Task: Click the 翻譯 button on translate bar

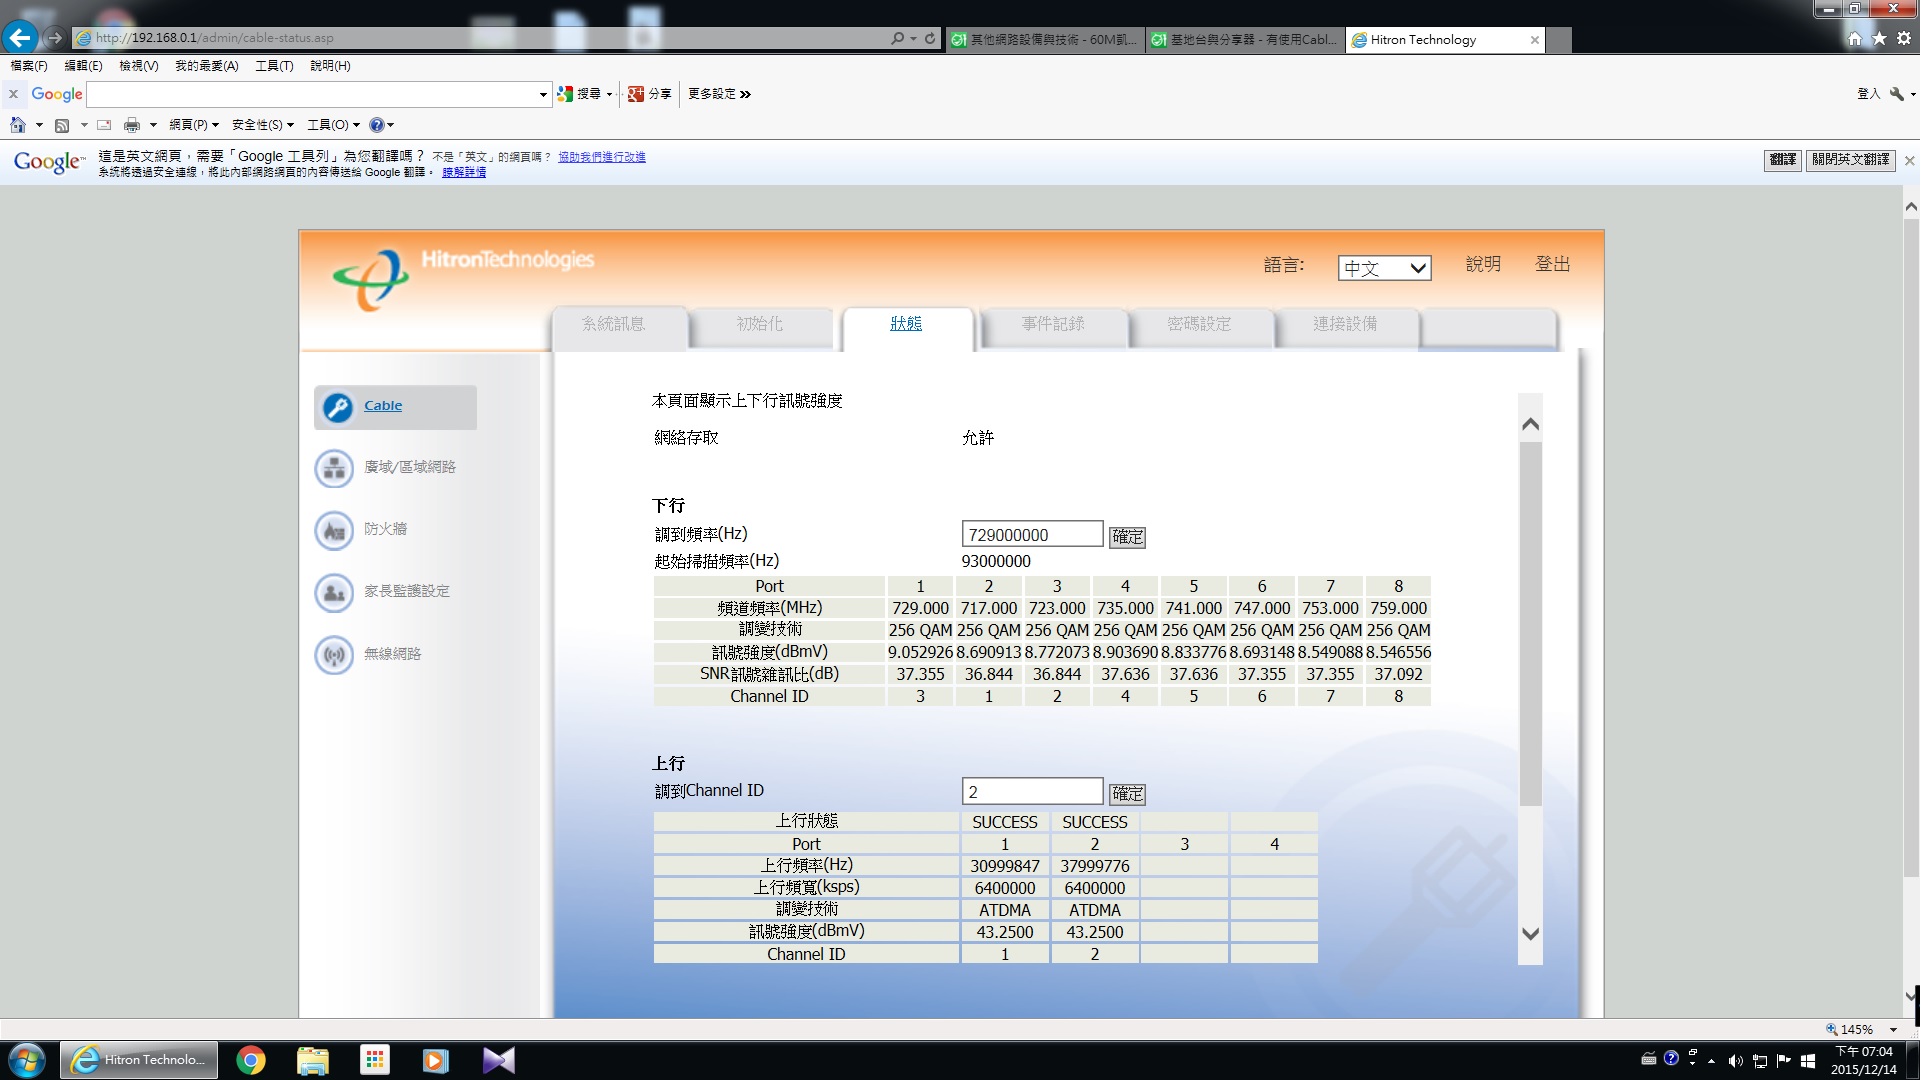Action: point(1782,160)
